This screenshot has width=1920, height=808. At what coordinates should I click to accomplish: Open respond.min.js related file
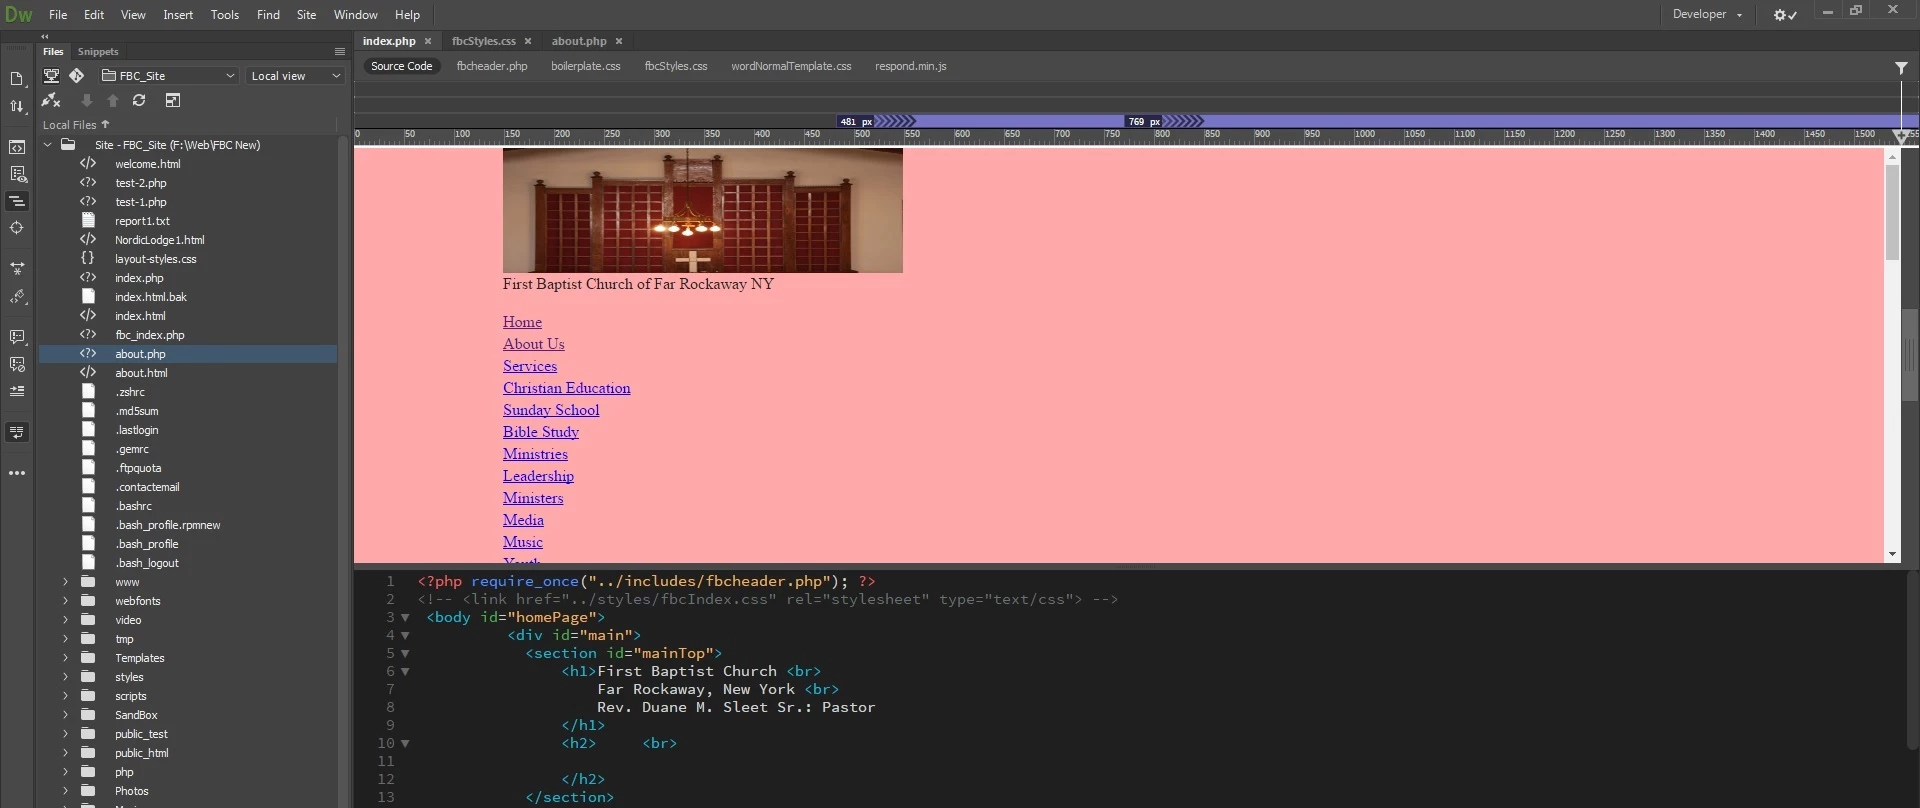(911, 66)
